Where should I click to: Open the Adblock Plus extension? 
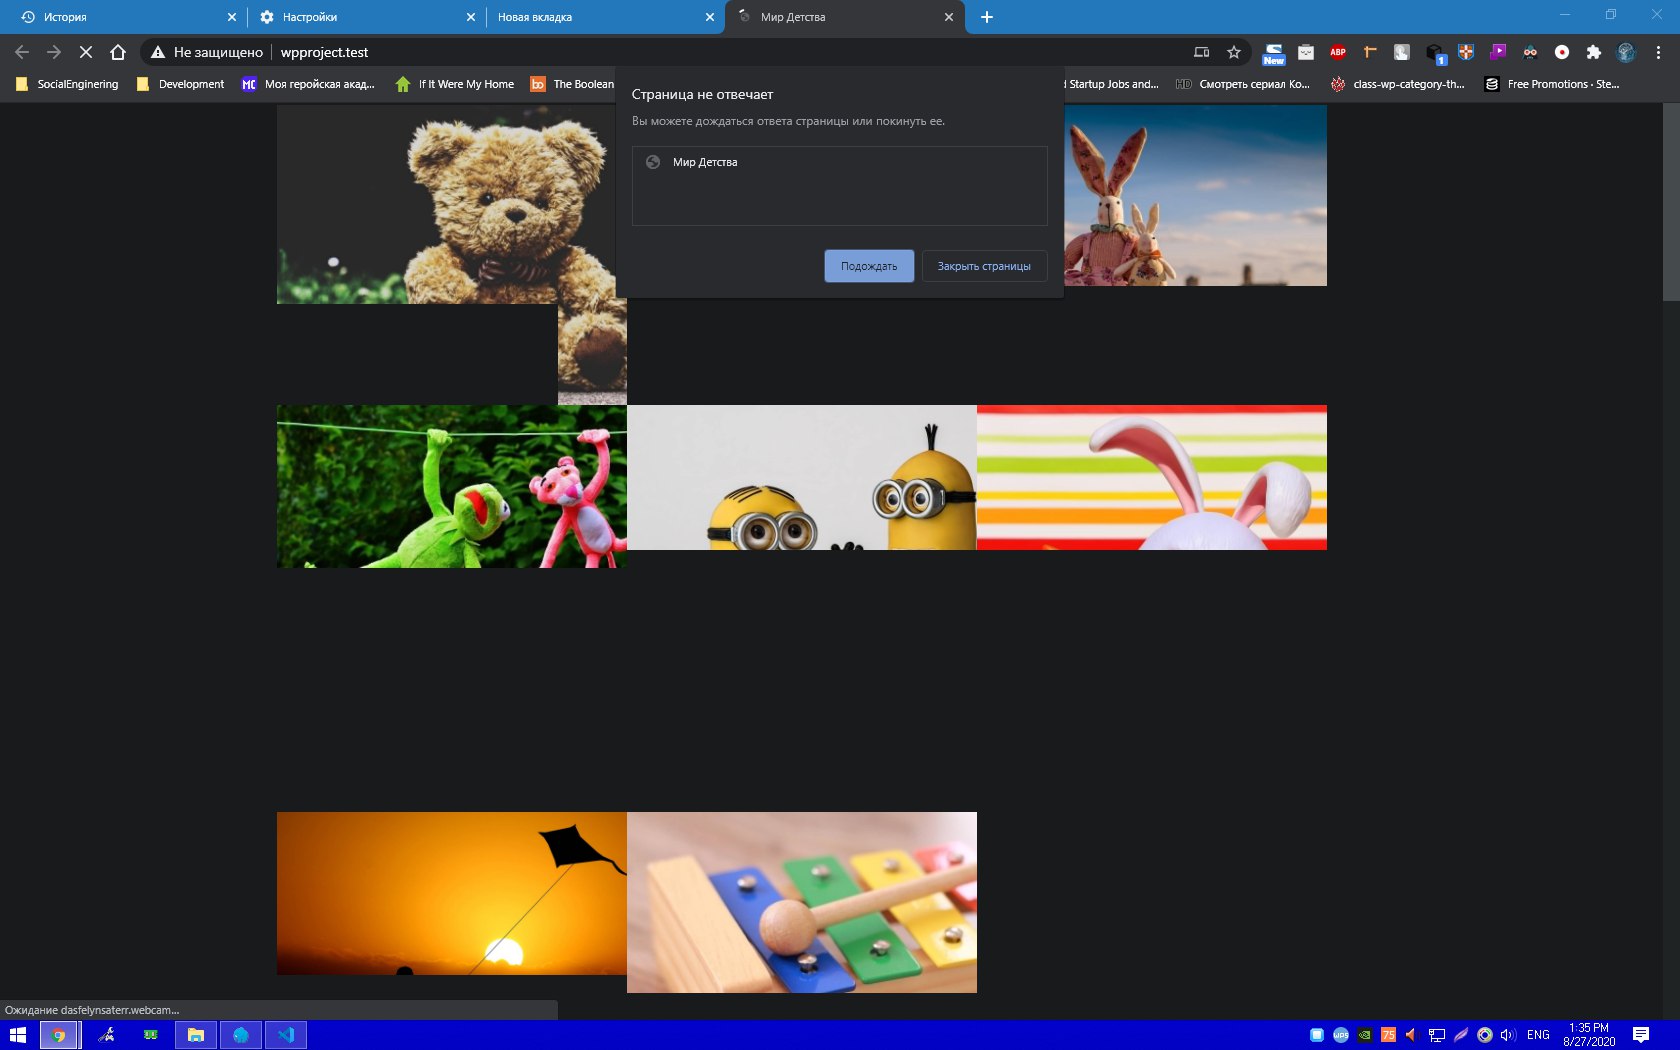(1338, 52)
